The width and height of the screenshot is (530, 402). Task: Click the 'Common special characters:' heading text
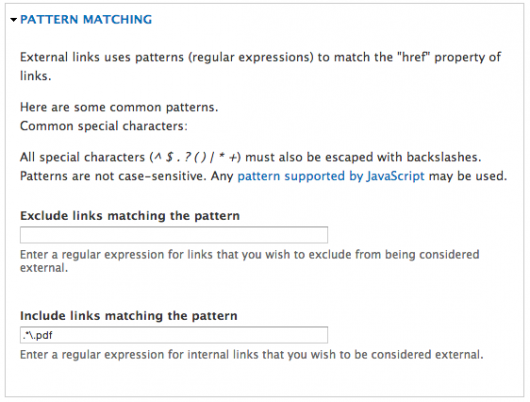pyautogui.click(x=103, y=126)
